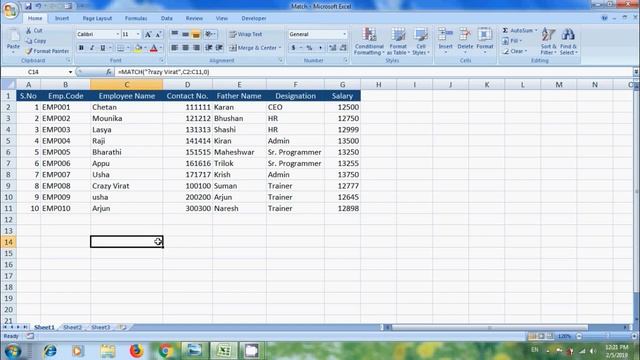Apply Bottom Align to cells

[196, 34]
